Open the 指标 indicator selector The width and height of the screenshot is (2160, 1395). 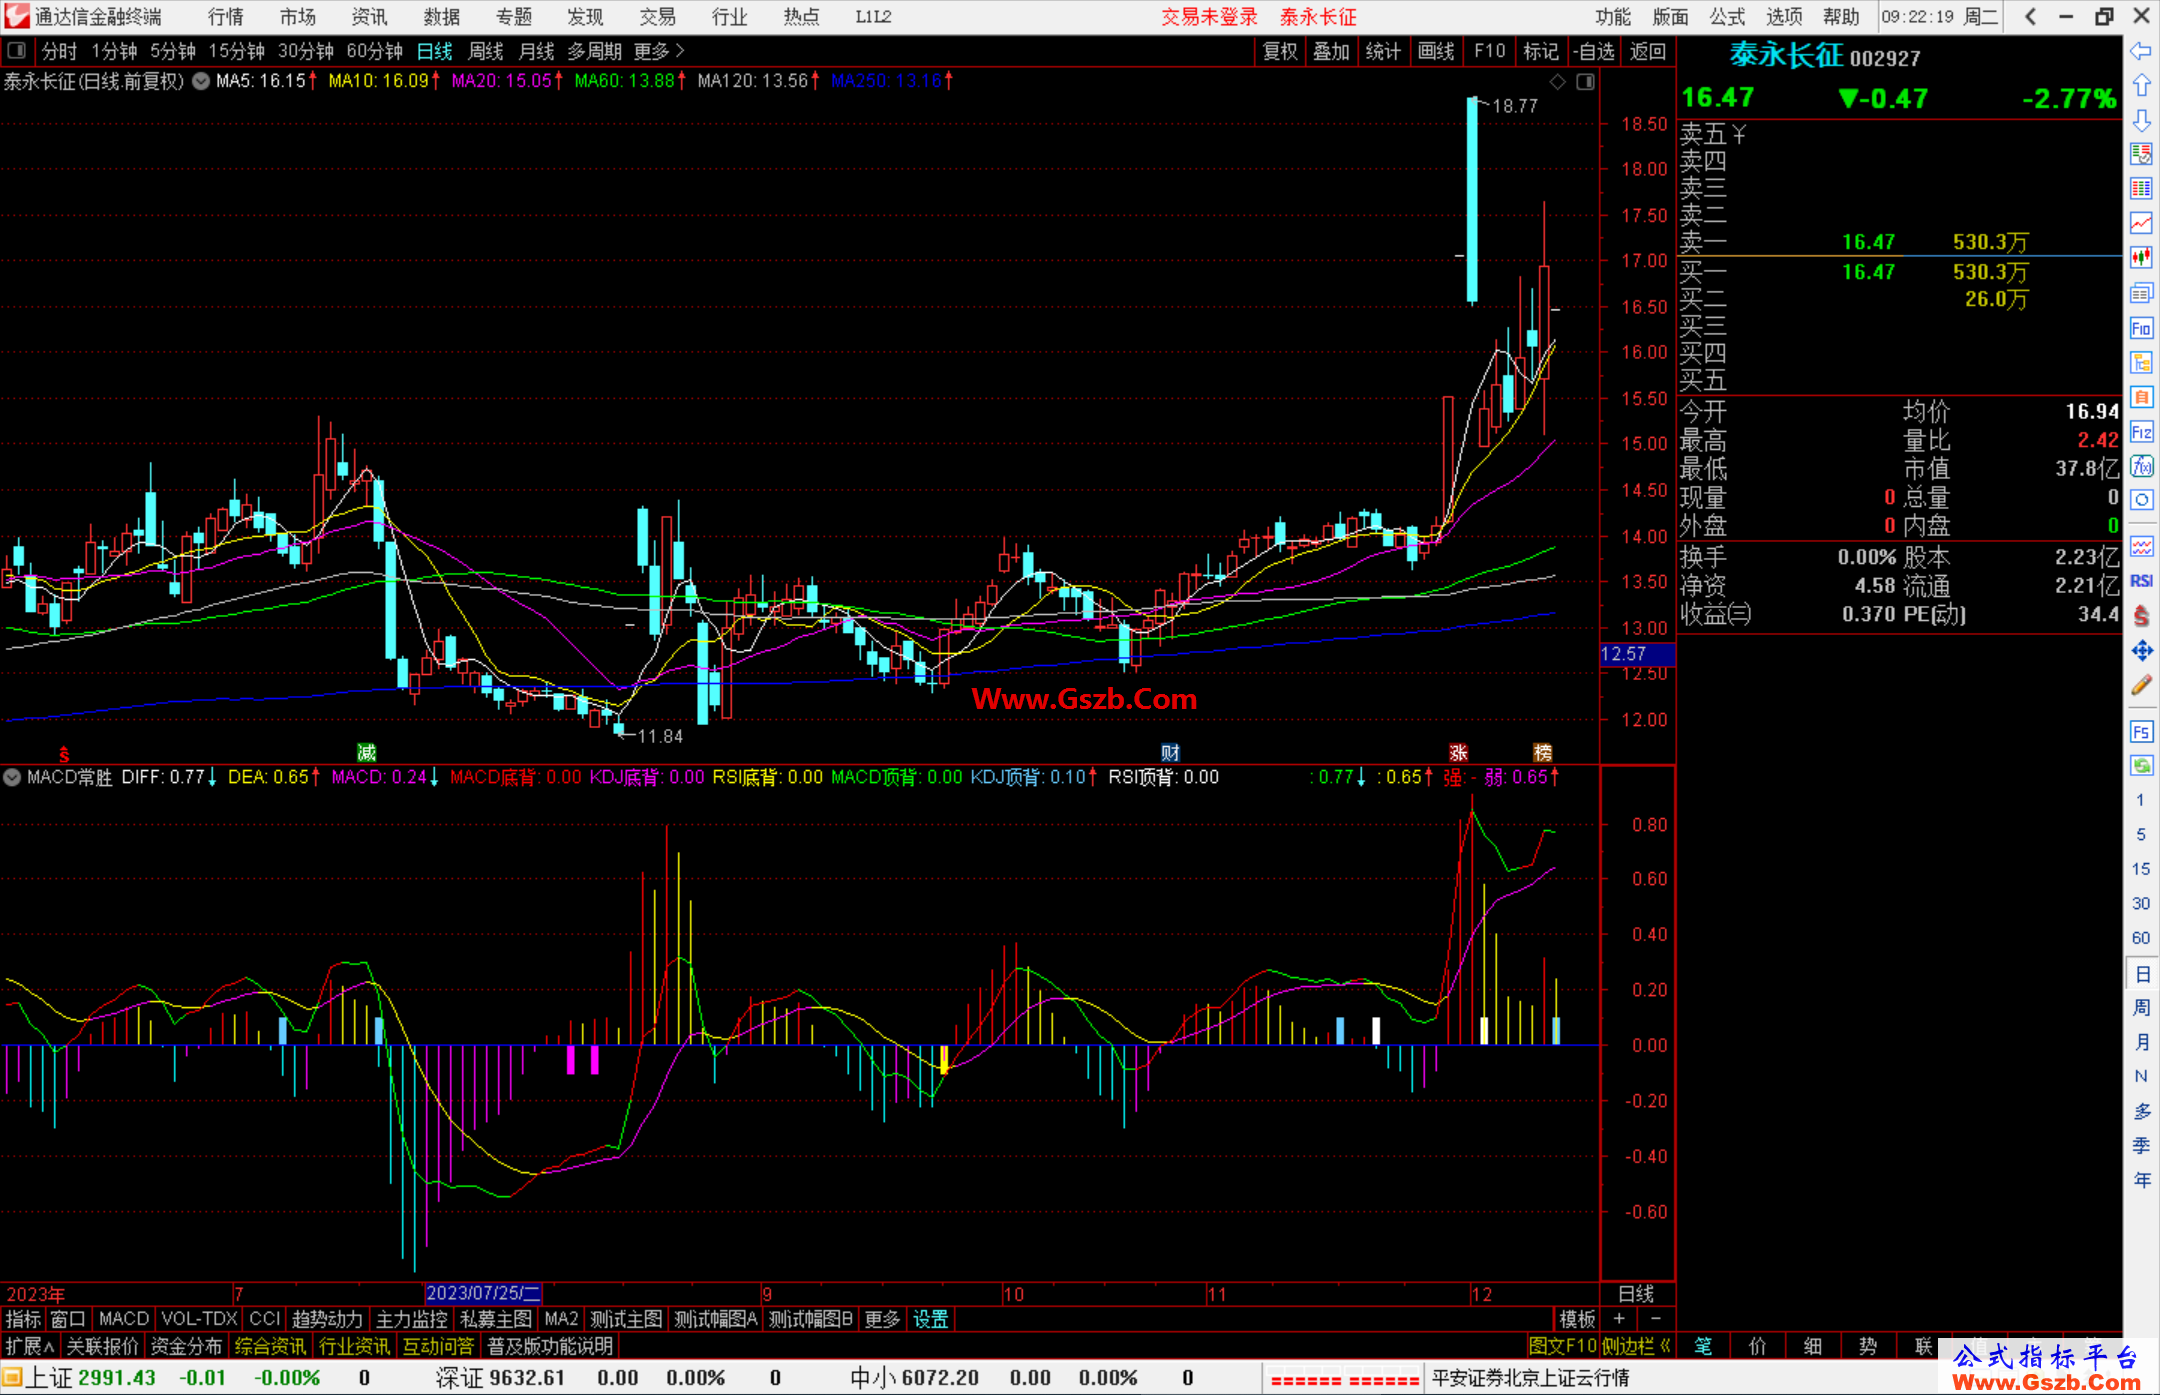(23, 1319)
